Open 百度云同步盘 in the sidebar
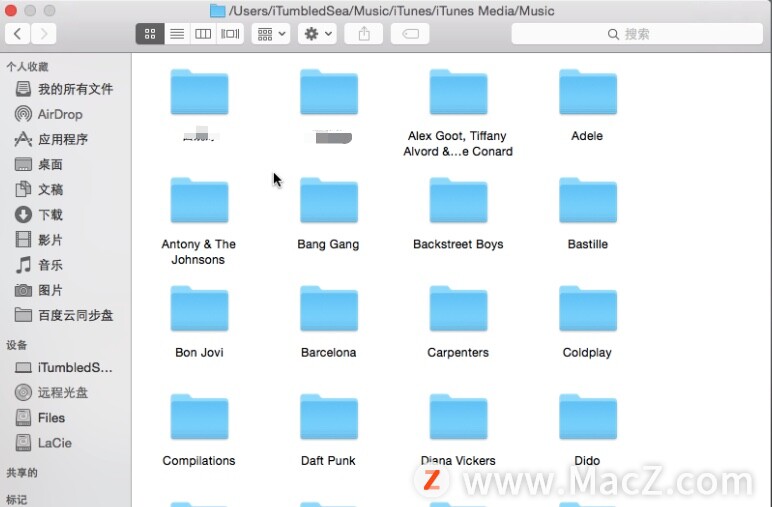The width and height of the screenshot is (772, 507). 64,315
